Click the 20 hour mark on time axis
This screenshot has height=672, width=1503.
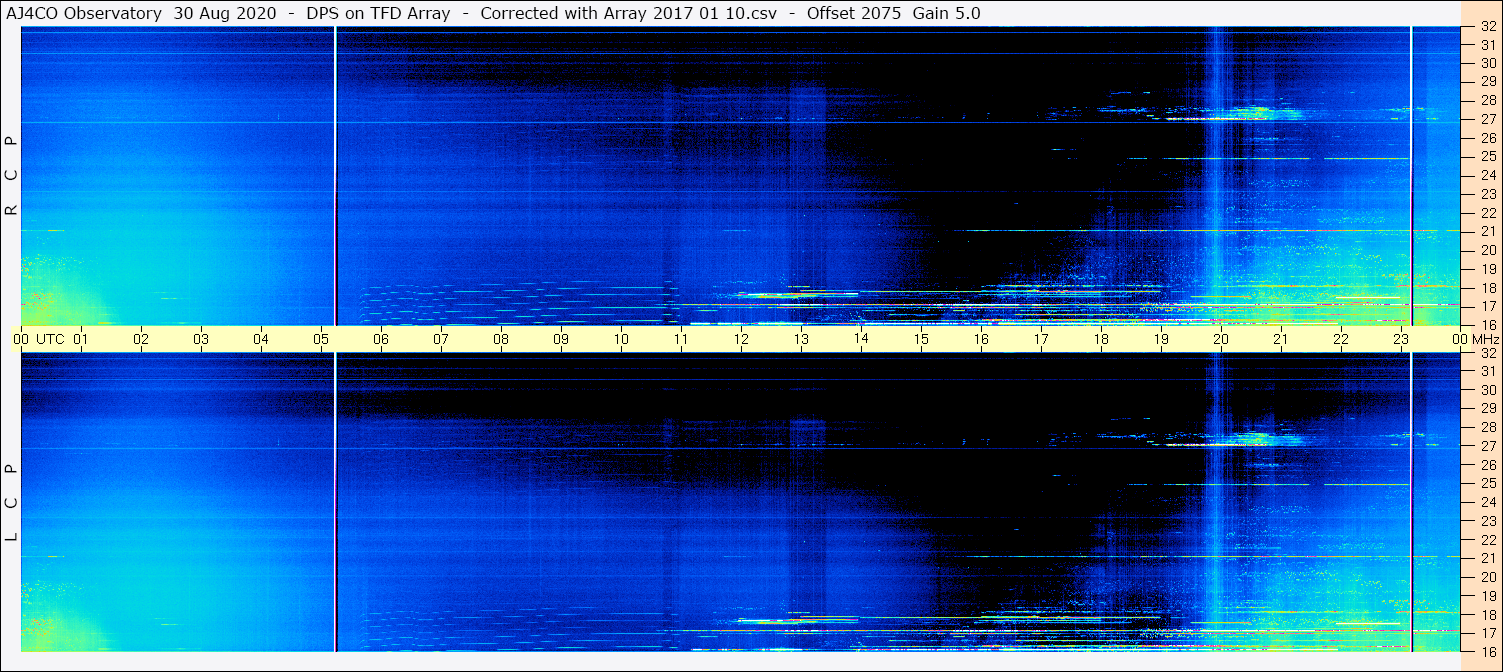click(1221, 340)
